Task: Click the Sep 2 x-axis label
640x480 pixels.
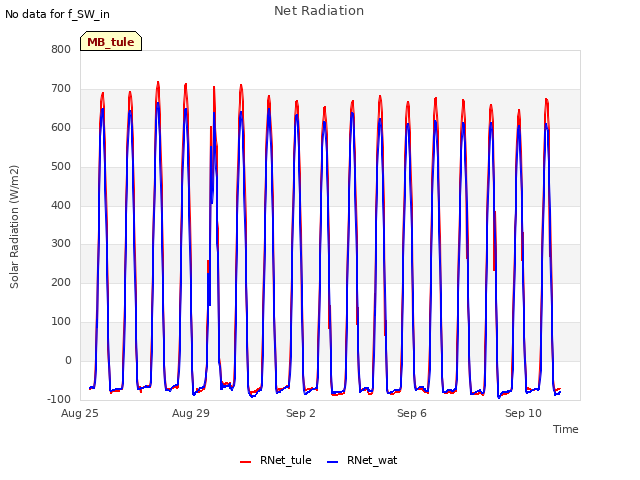Action: (301, 413)
